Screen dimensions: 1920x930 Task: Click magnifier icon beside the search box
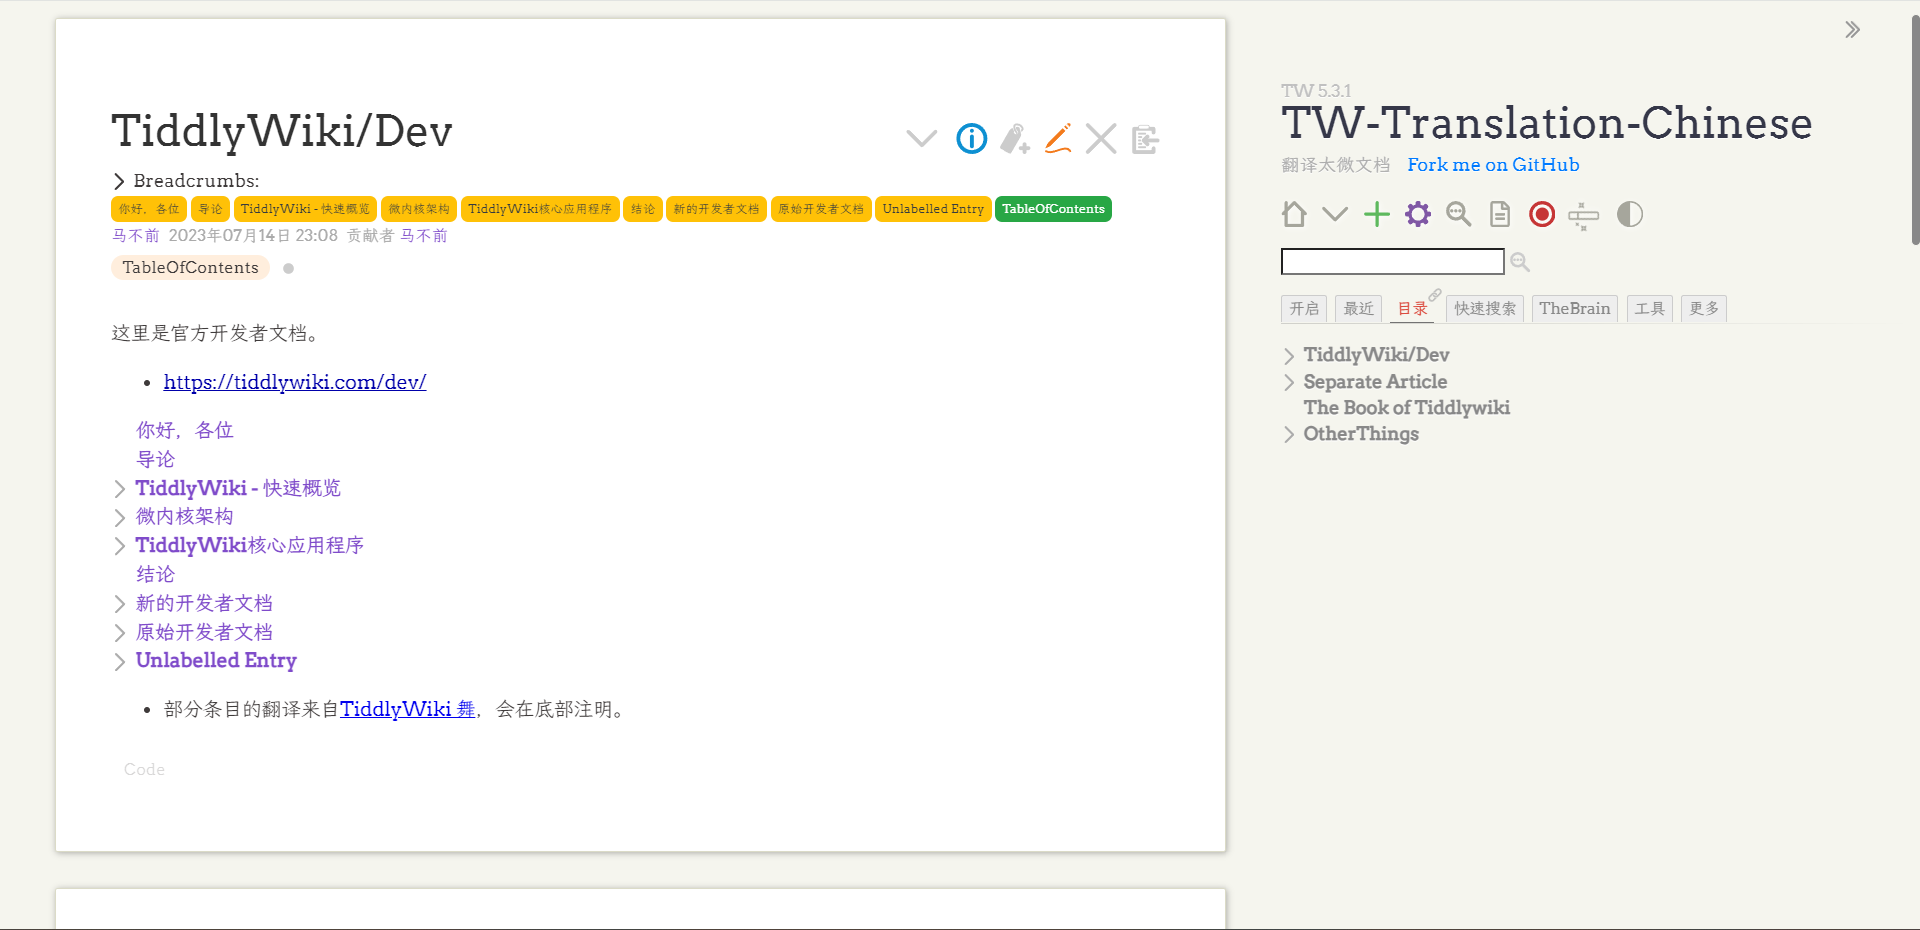click(1520, 262)
